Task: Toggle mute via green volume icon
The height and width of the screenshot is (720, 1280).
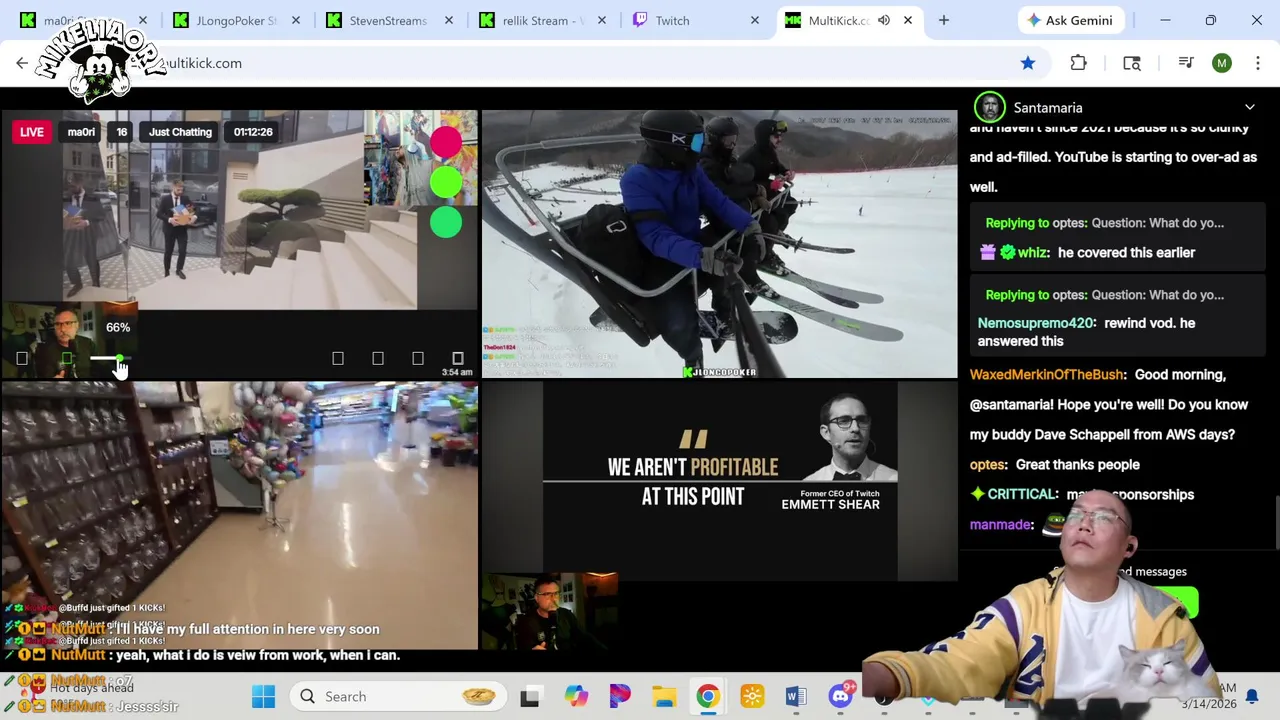Action: point(67,358)
